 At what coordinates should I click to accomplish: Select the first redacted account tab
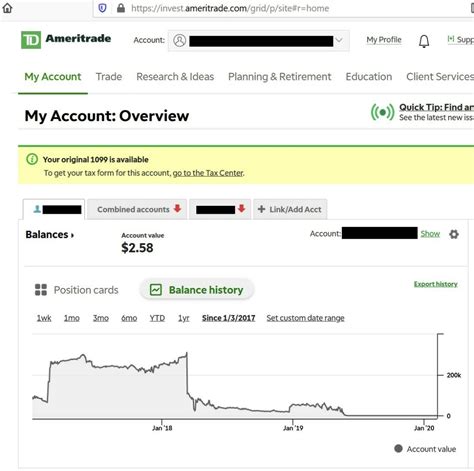54,209
